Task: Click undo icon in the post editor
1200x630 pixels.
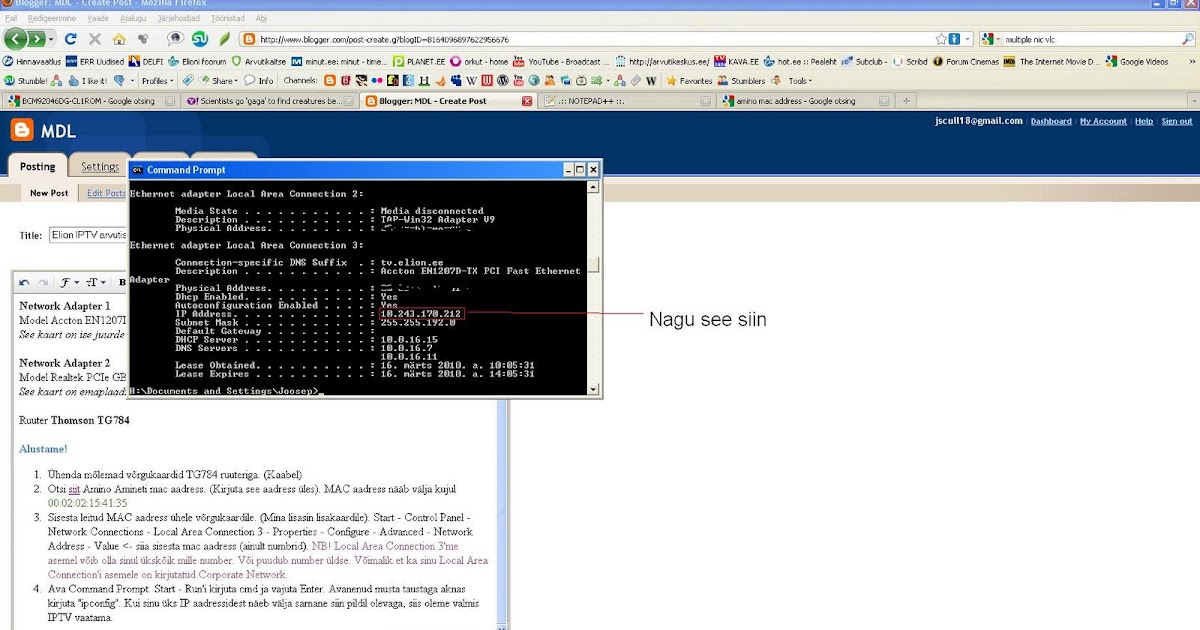Action: [x=25, y=283]
